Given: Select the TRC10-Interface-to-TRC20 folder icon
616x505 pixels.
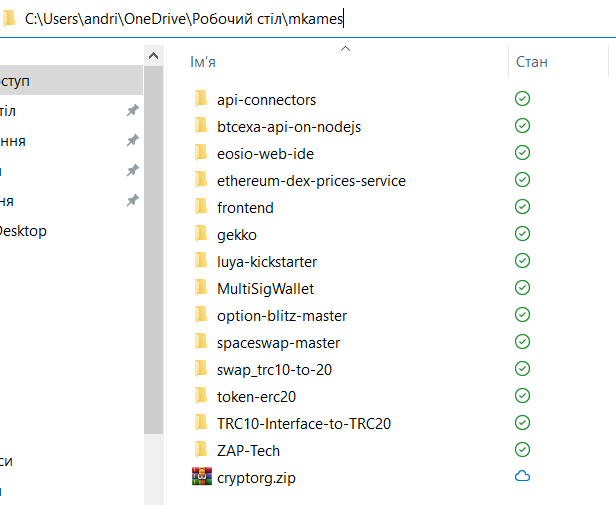Looking at the screenshot, I should [201, 422].
